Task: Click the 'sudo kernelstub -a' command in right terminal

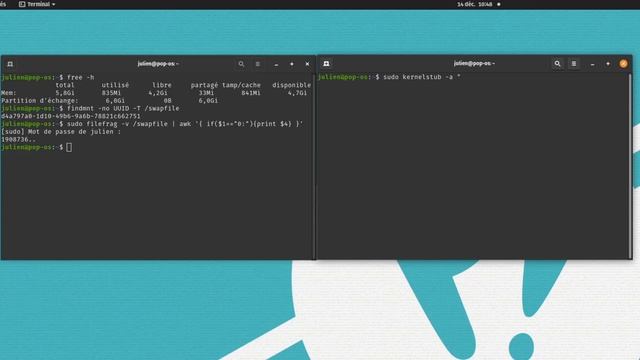Action: [422, 77]
